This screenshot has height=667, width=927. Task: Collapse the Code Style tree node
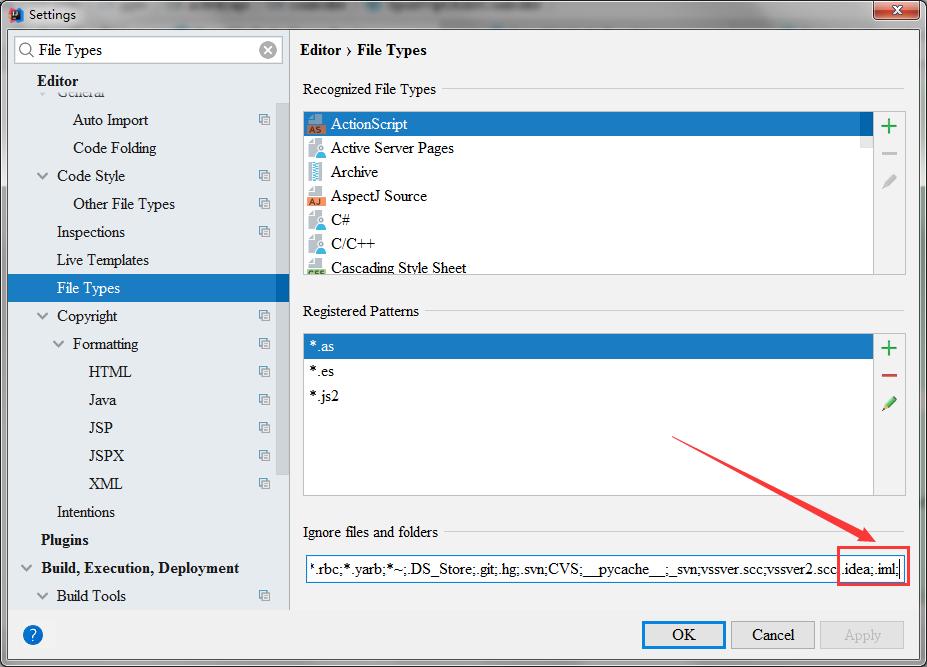[x=42, y=176]
